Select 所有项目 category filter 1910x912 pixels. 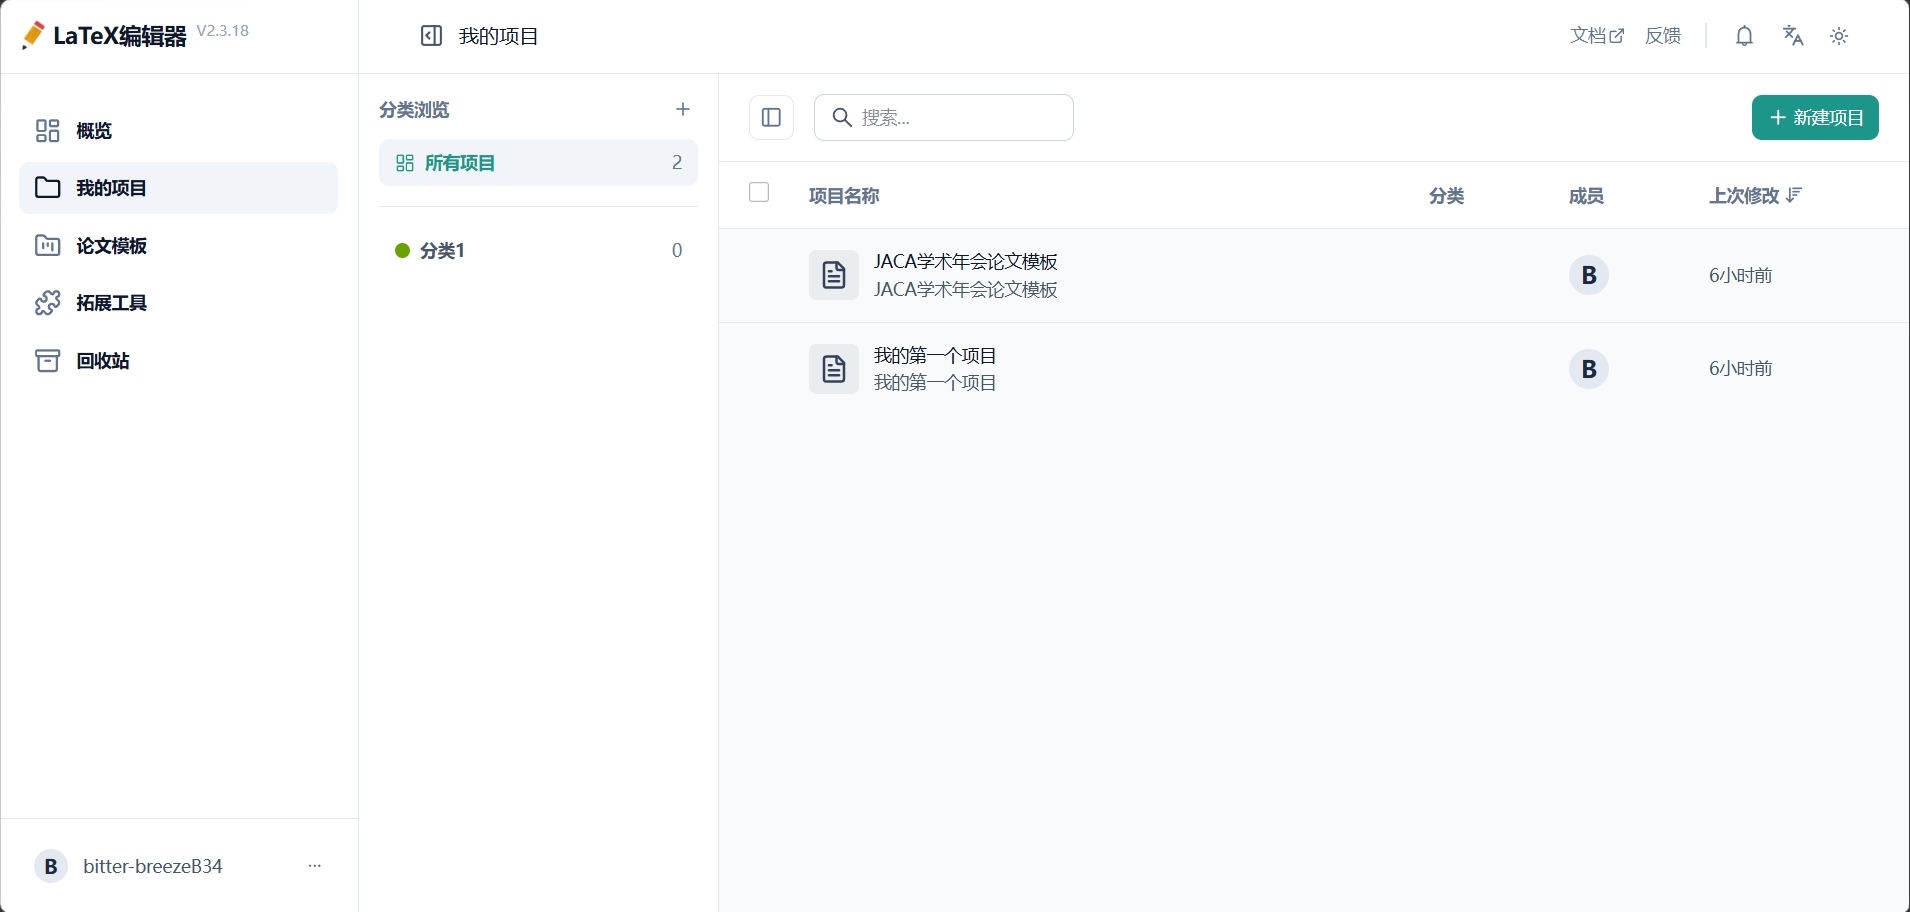(x=538, y=163)
